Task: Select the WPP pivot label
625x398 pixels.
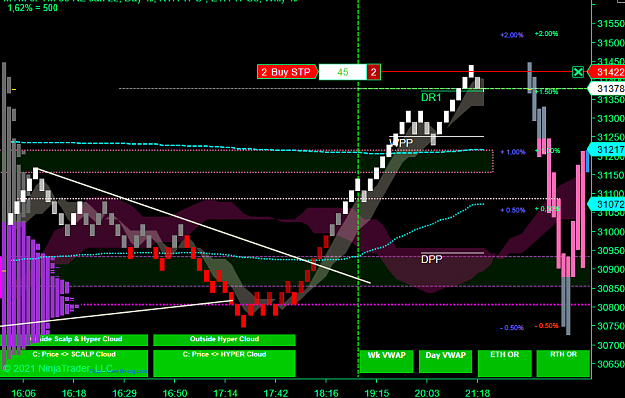Action: (x=401, y=143)
